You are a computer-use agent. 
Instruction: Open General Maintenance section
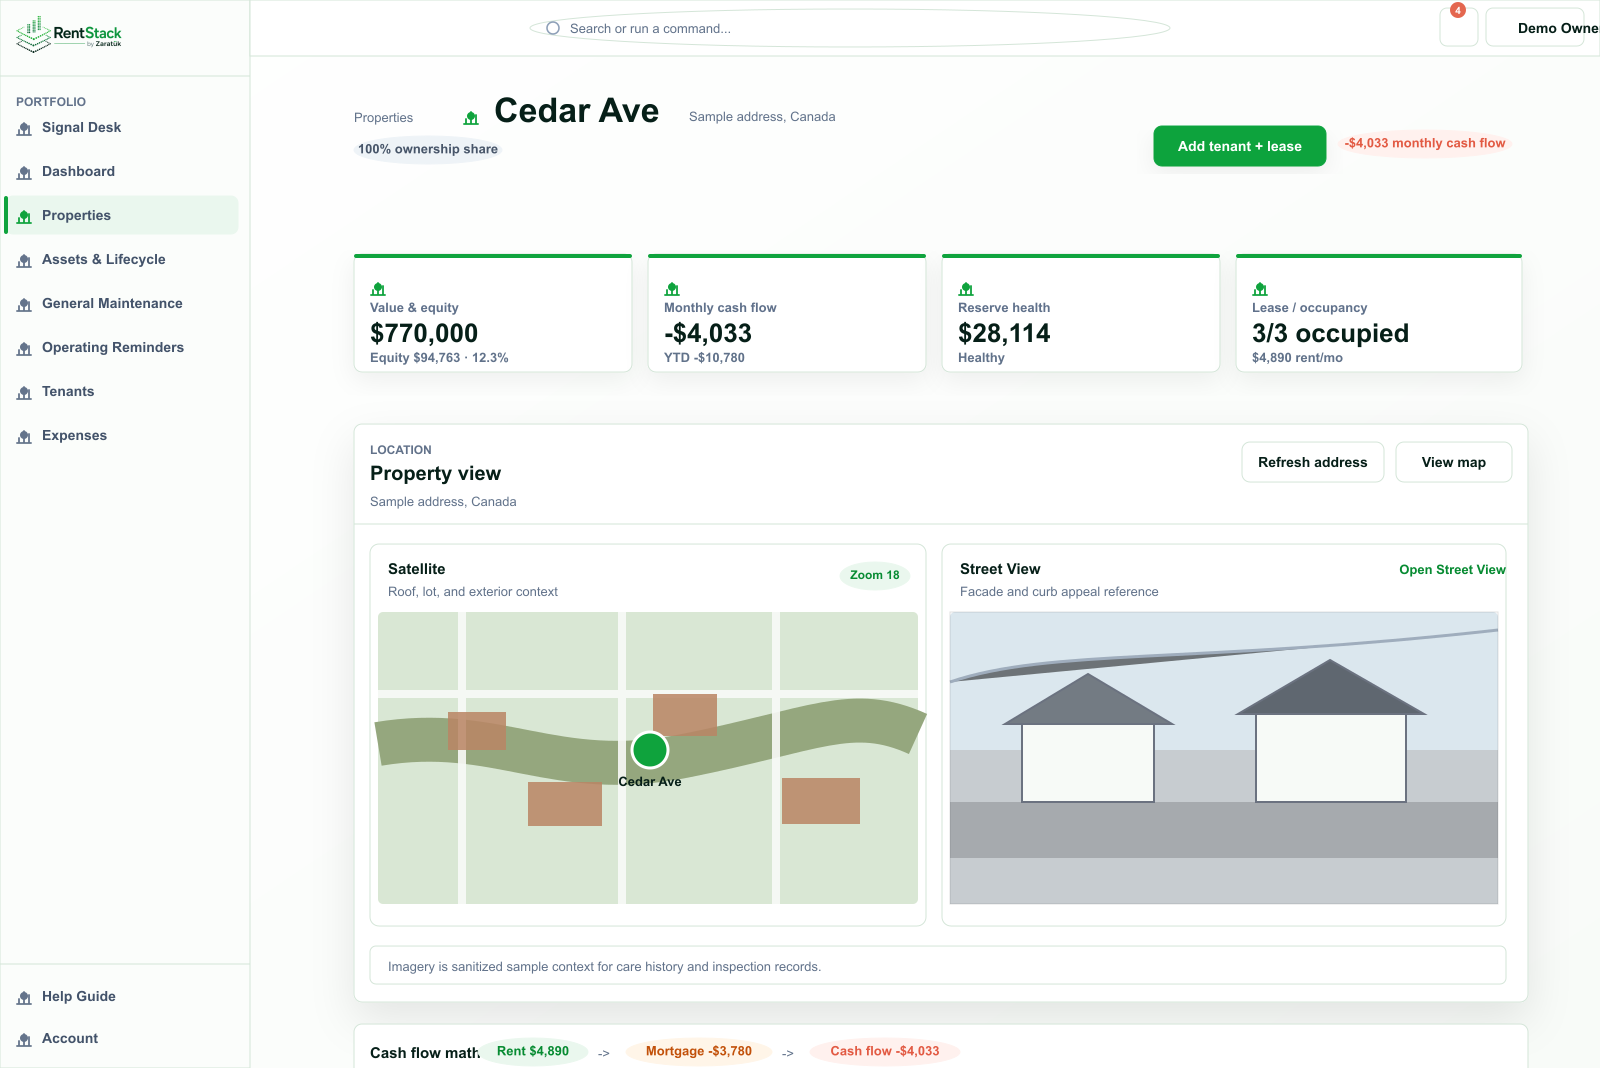pos(122,303)
